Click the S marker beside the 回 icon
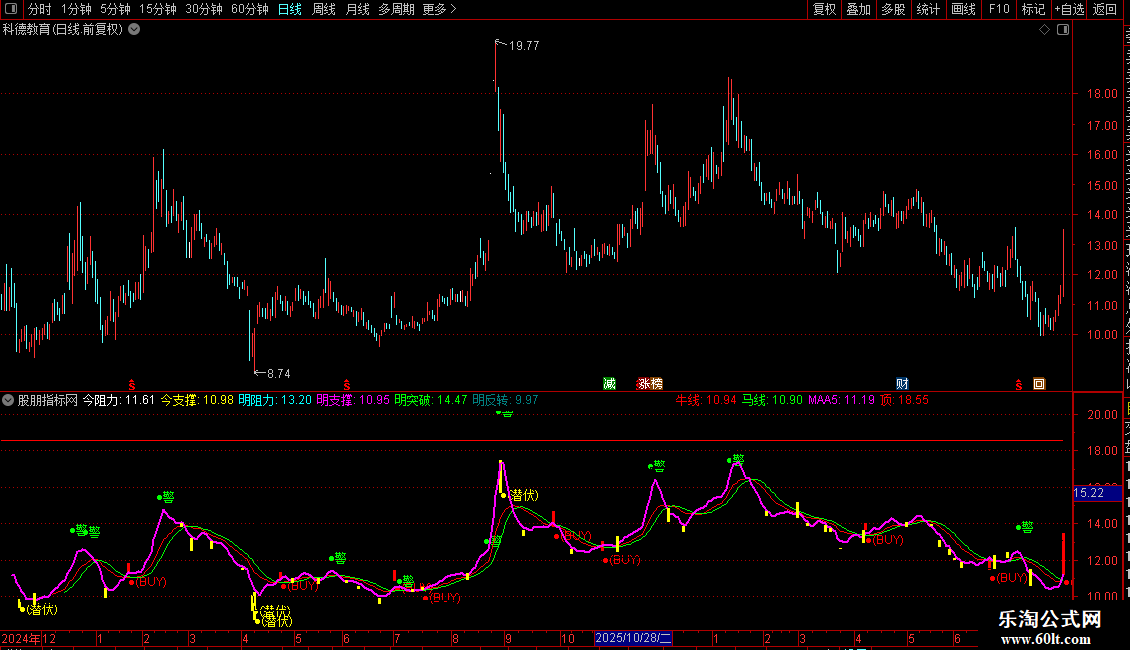This screenshot has width=1130, height=650. (1018, 385)
